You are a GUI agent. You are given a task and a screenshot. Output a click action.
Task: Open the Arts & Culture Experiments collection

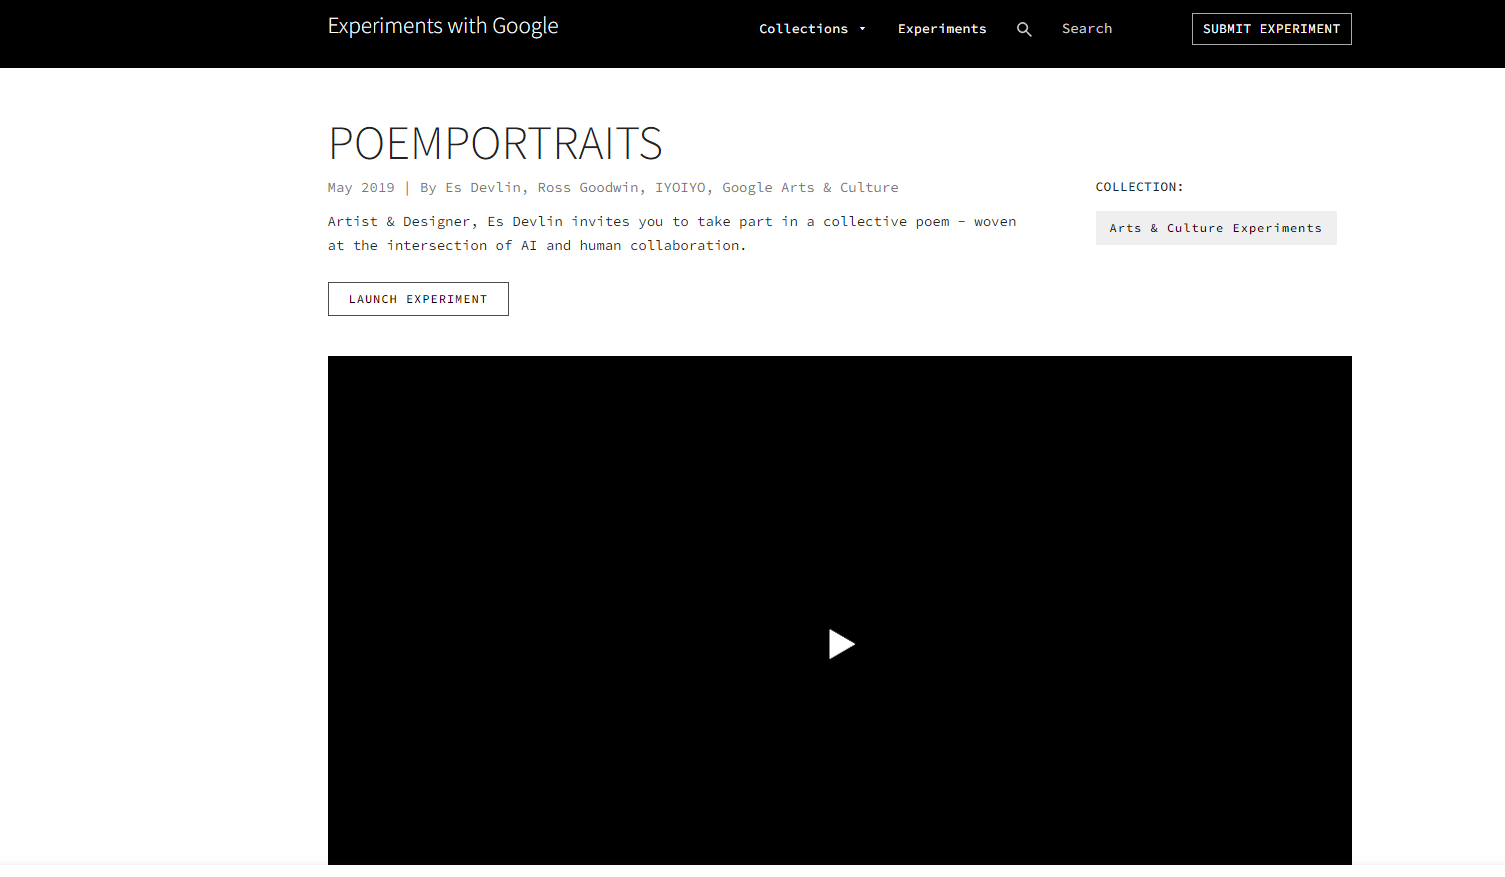tap(1215, 228)
